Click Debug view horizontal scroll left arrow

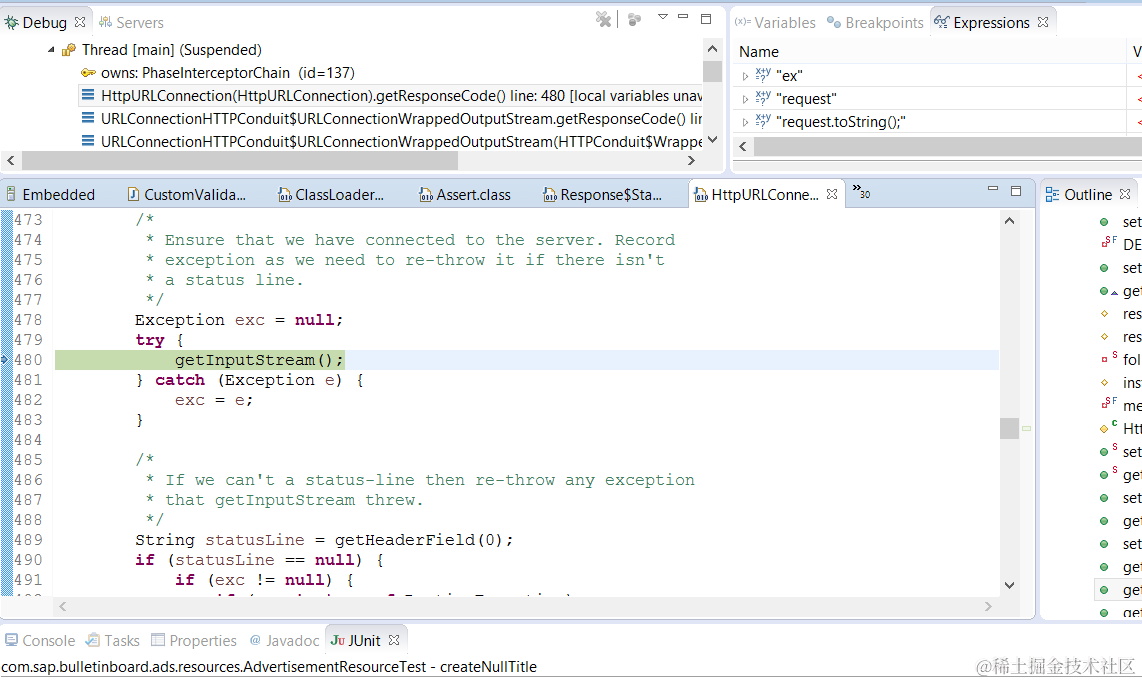tap(10, 160)
